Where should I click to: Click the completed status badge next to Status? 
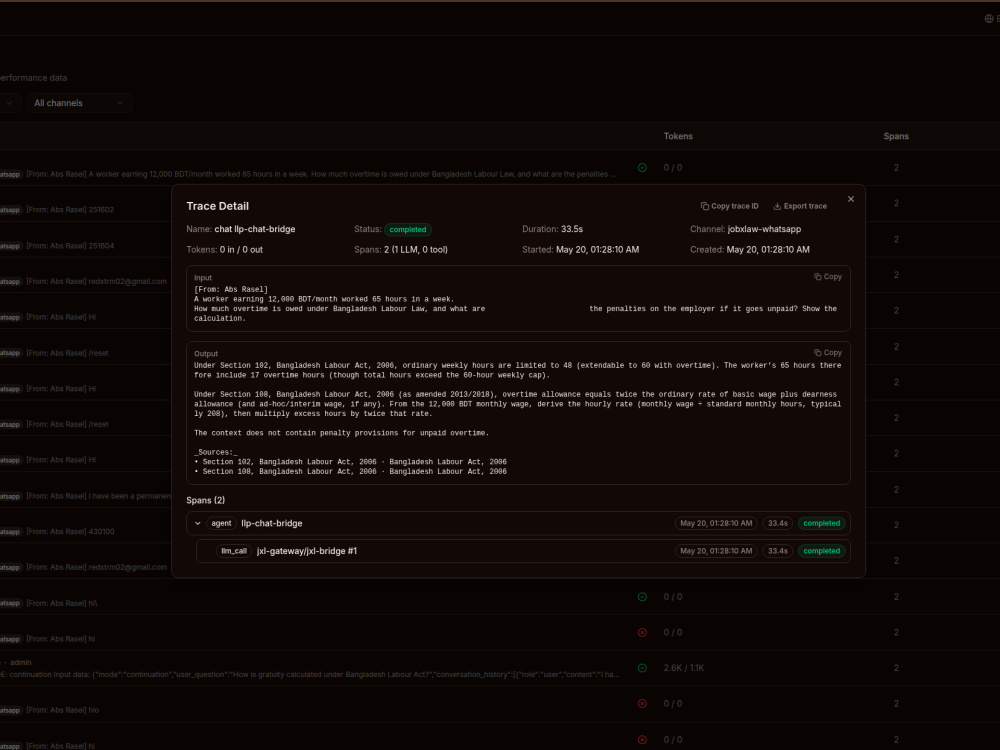(408, 230)
